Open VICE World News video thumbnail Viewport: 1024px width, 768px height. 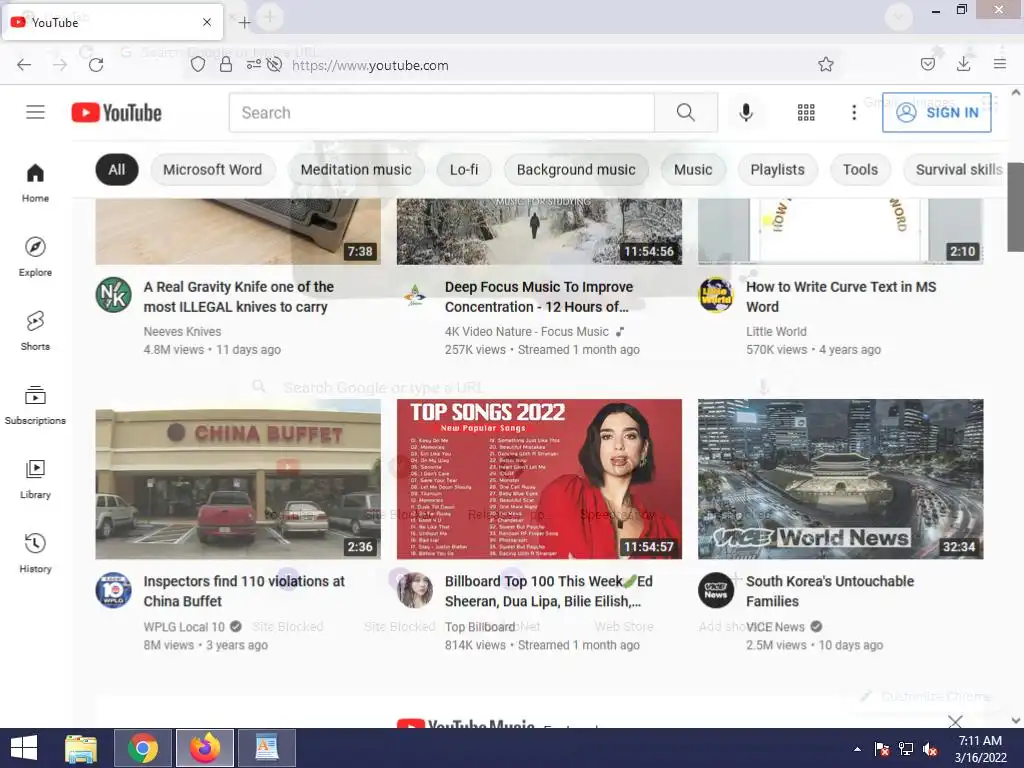click(x=840, y=479)
